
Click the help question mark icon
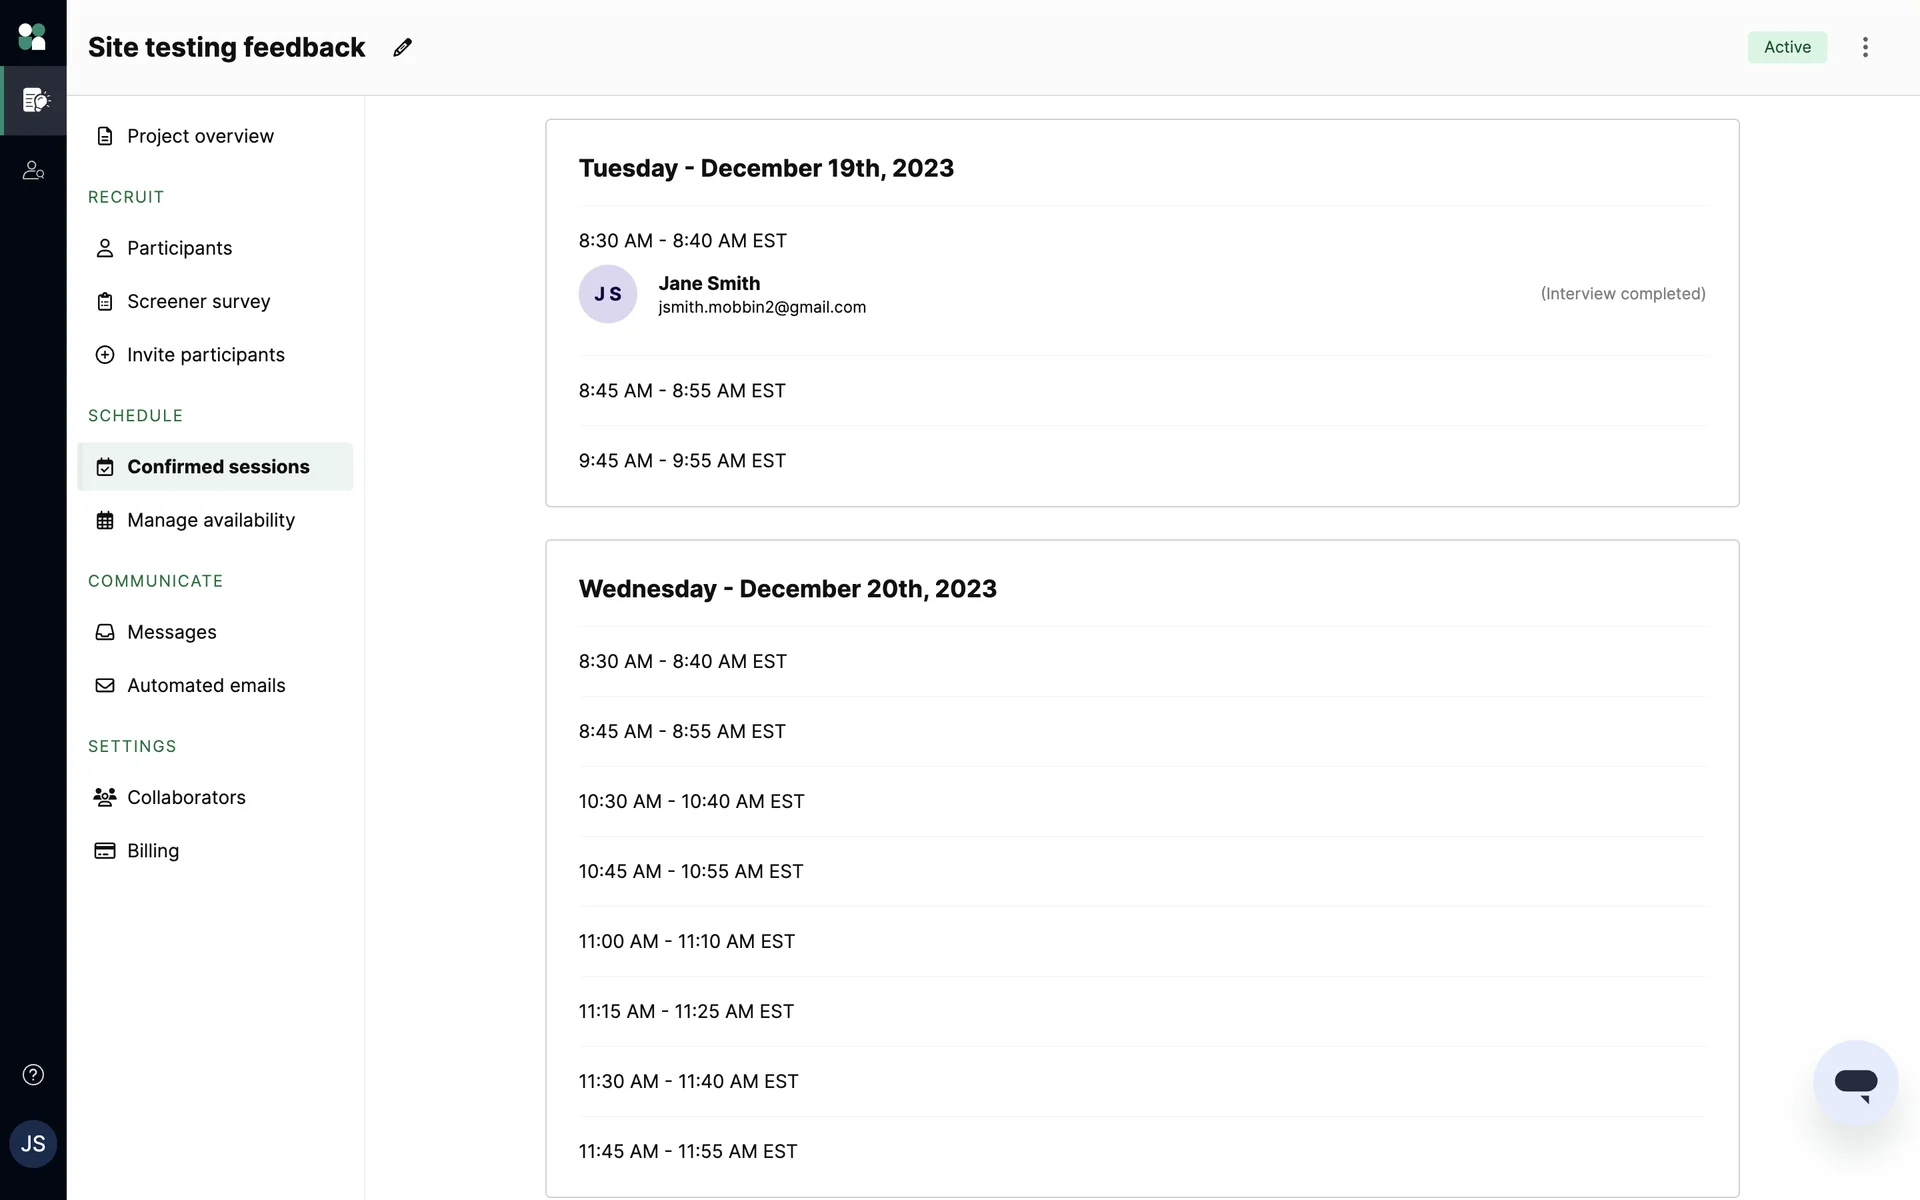coord(33,1075)
